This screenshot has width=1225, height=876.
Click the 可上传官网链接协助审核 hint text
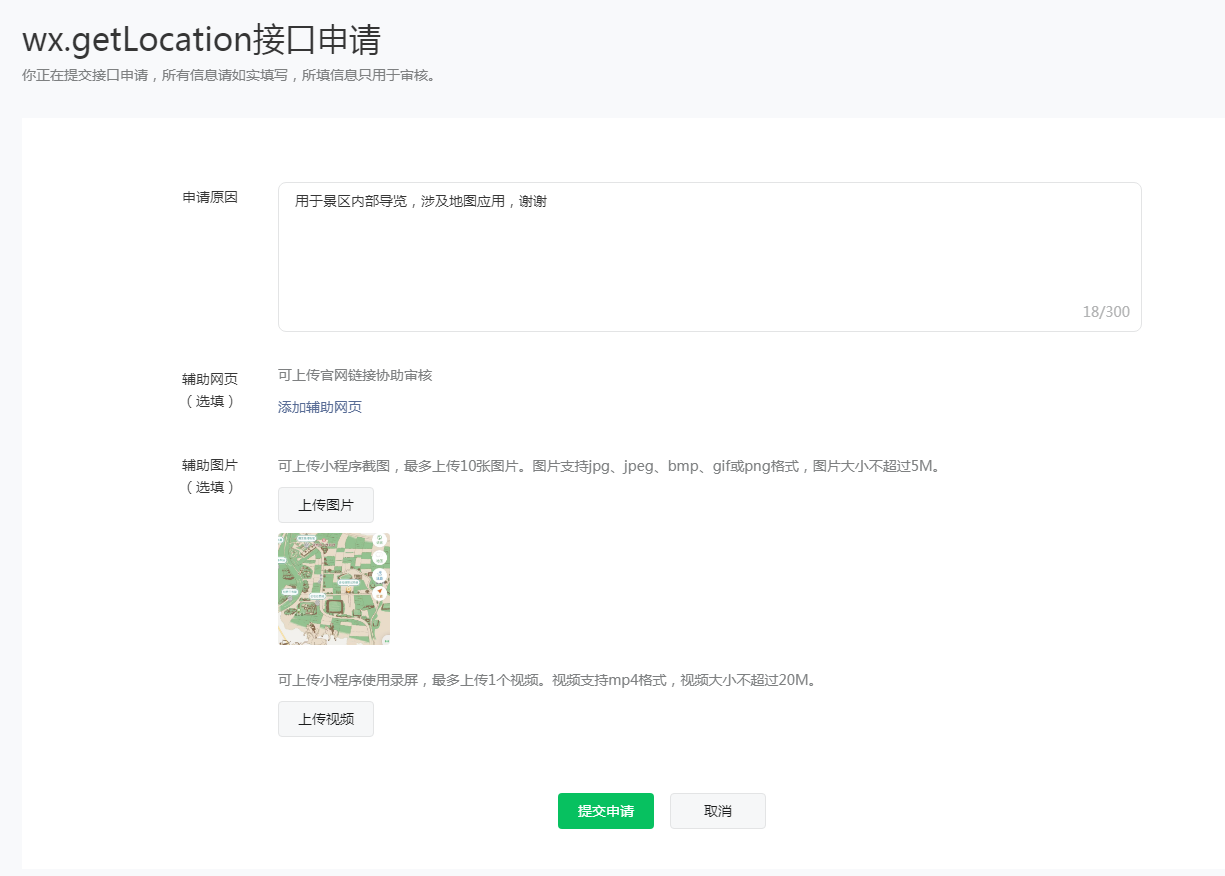[355, 375]
